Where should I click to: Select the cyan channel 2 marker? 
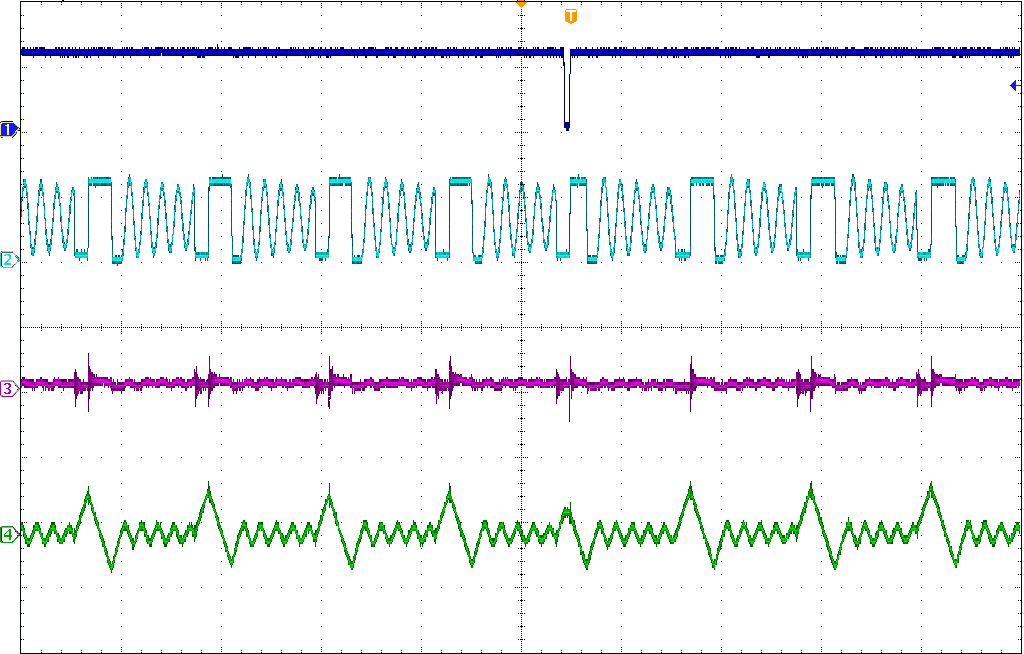point(9,260)
